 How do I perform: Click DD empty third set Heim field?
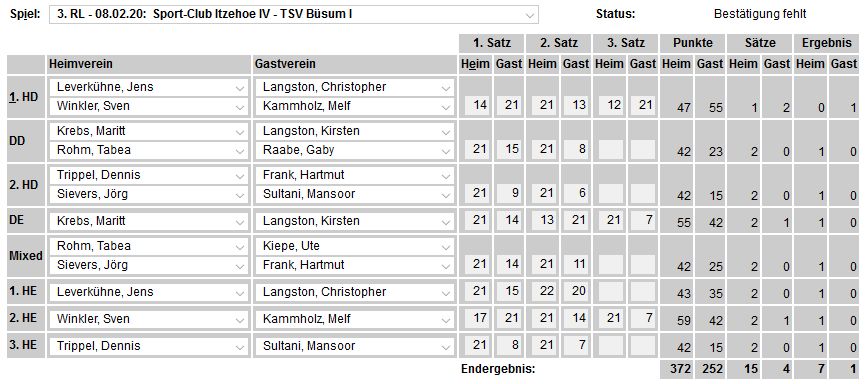(x=610, y=149)
